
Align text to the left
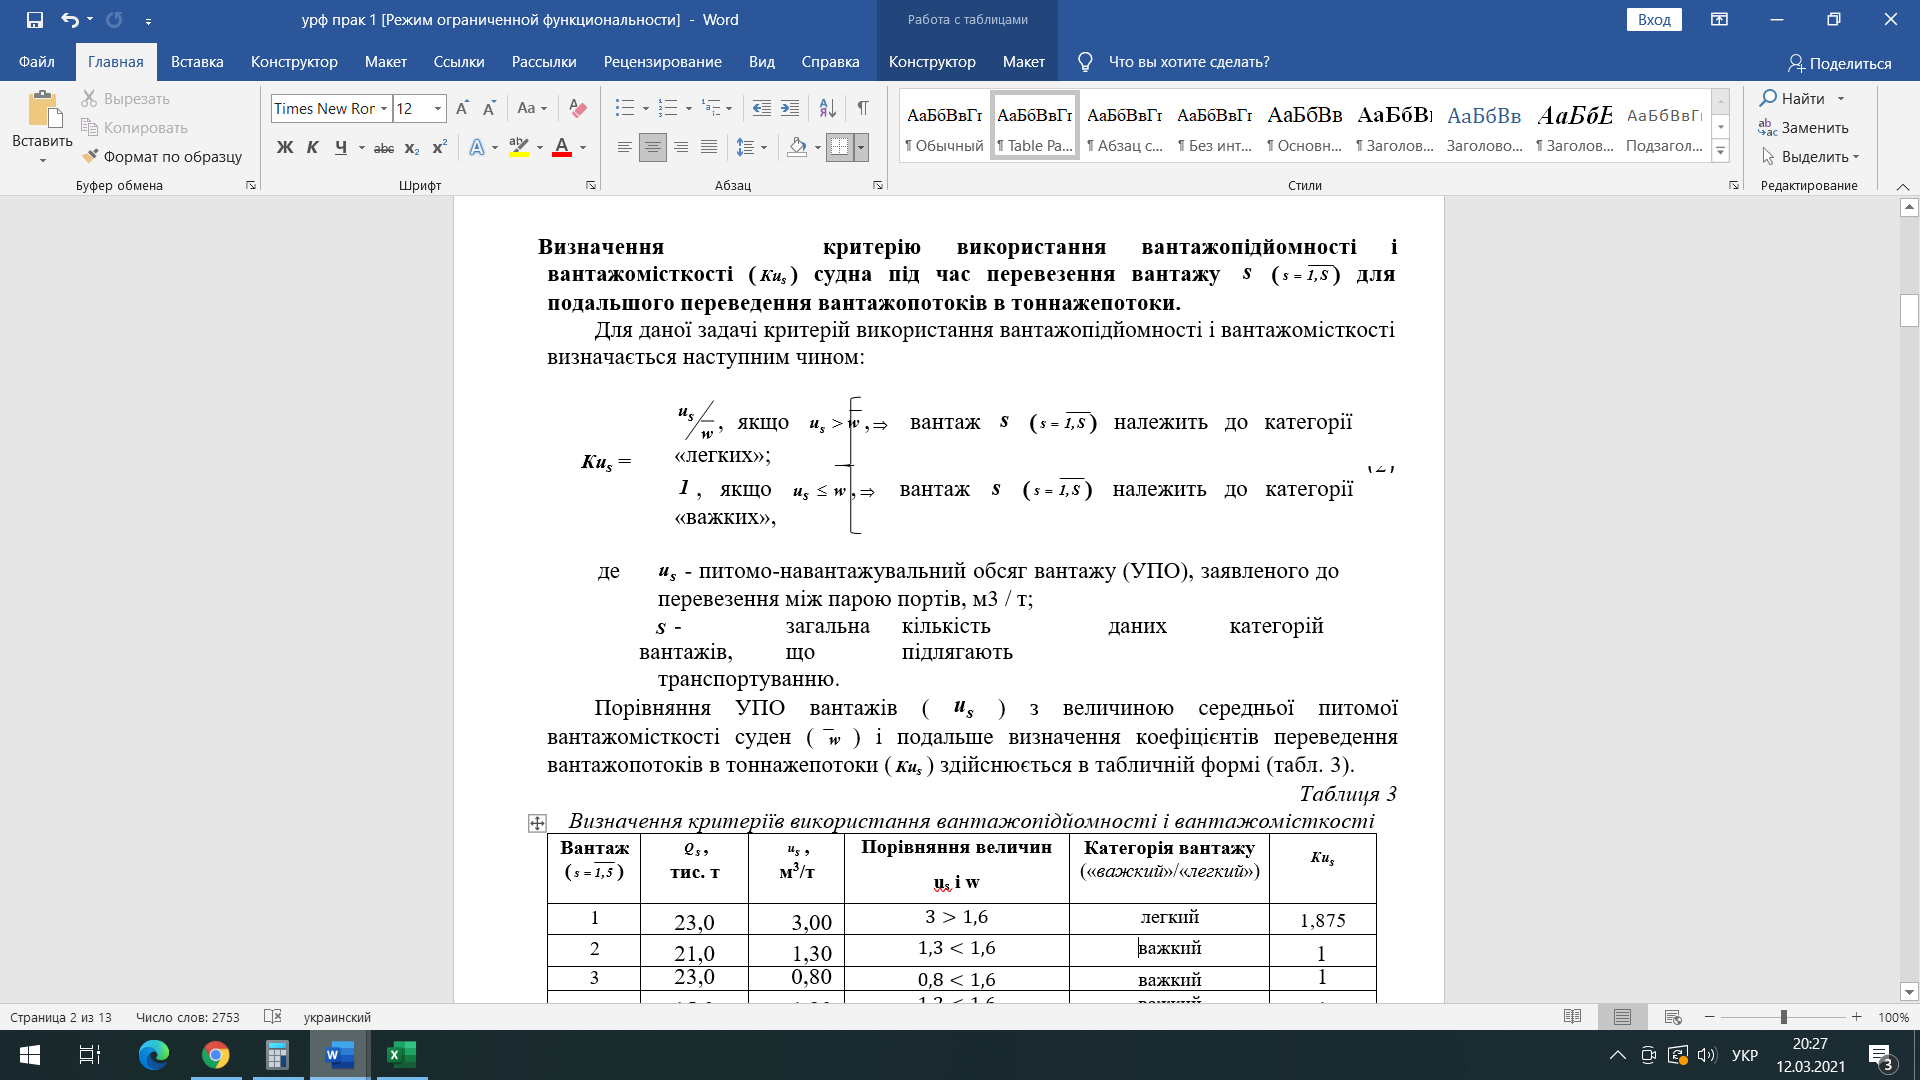click(x=624, y=148)
